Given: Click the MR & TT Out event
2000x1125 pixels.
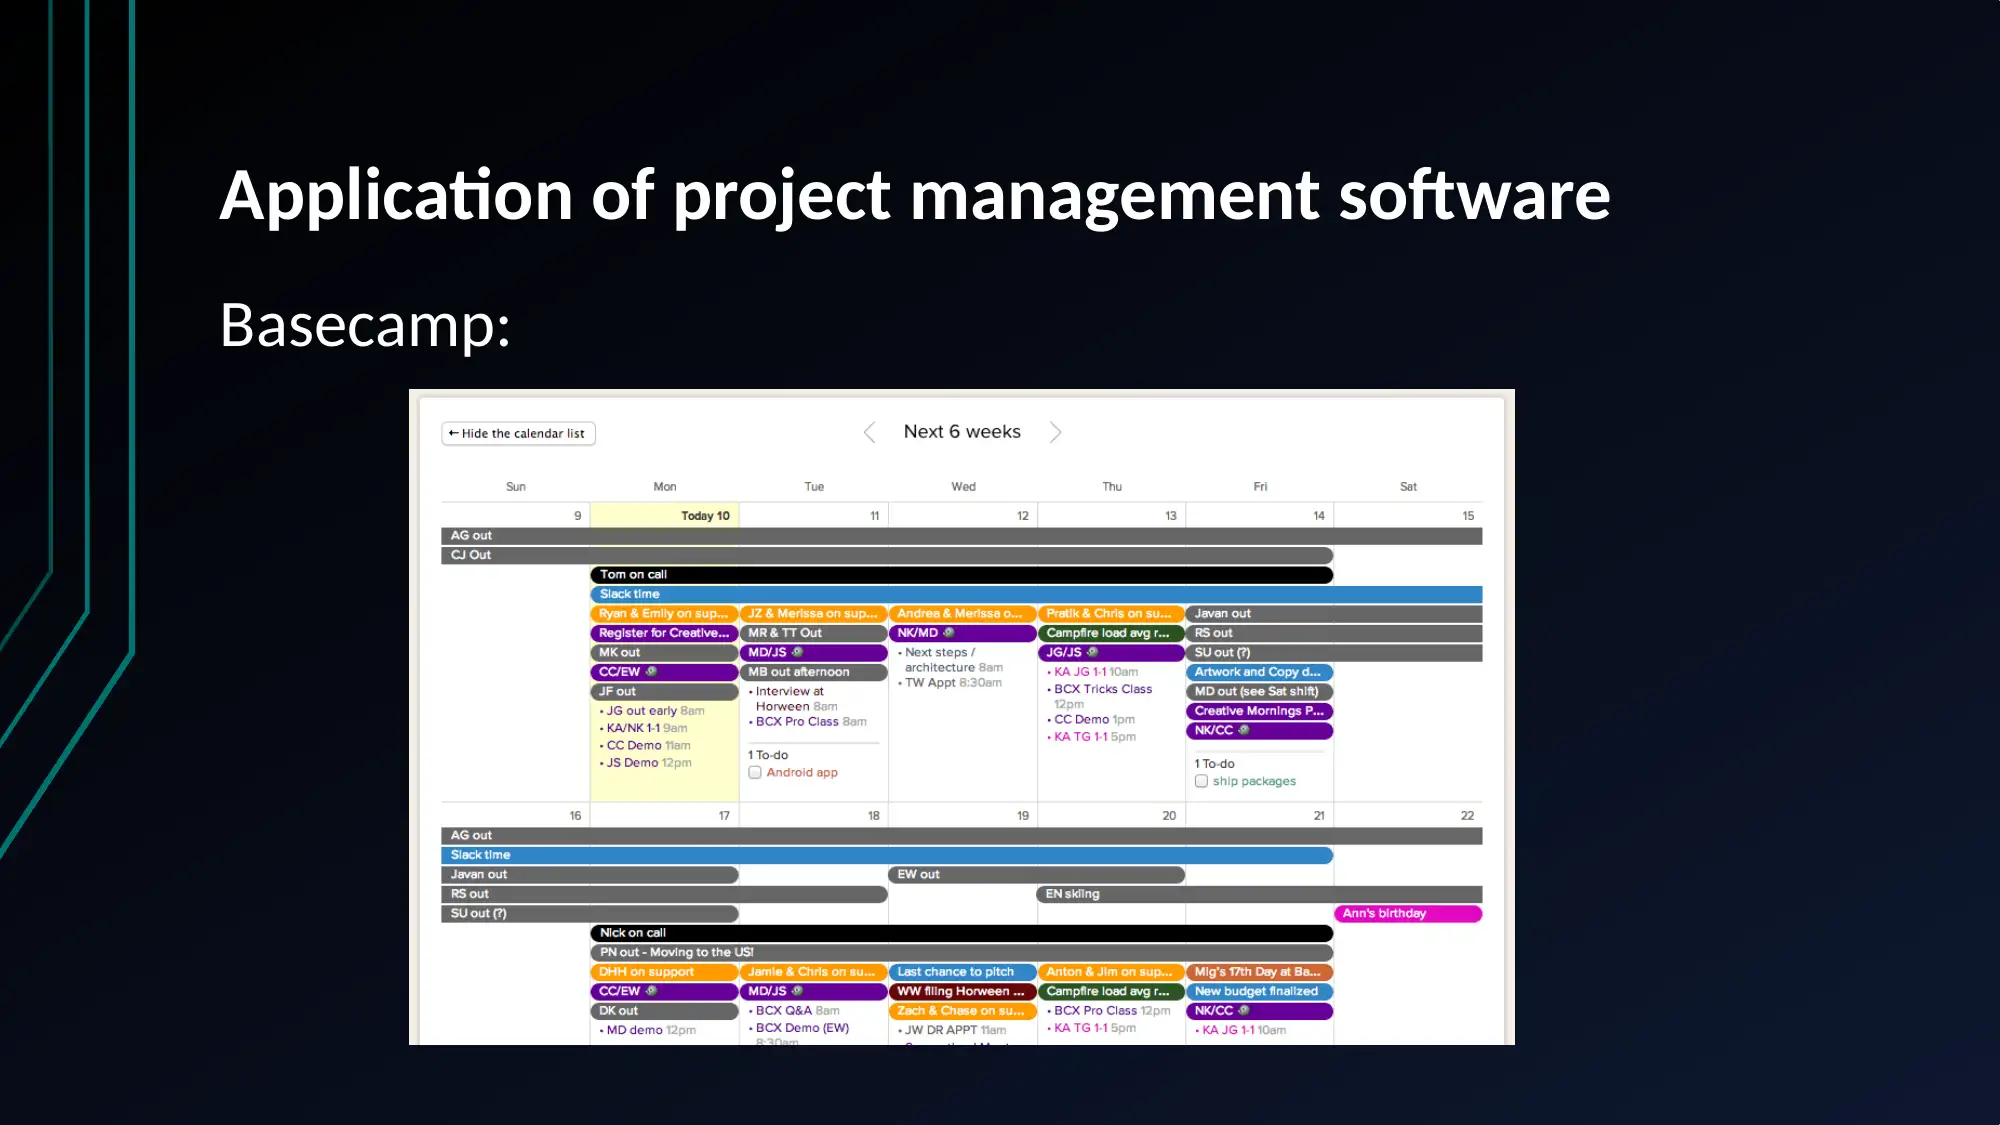Looking at the screenshot, I should pos(813,633).
